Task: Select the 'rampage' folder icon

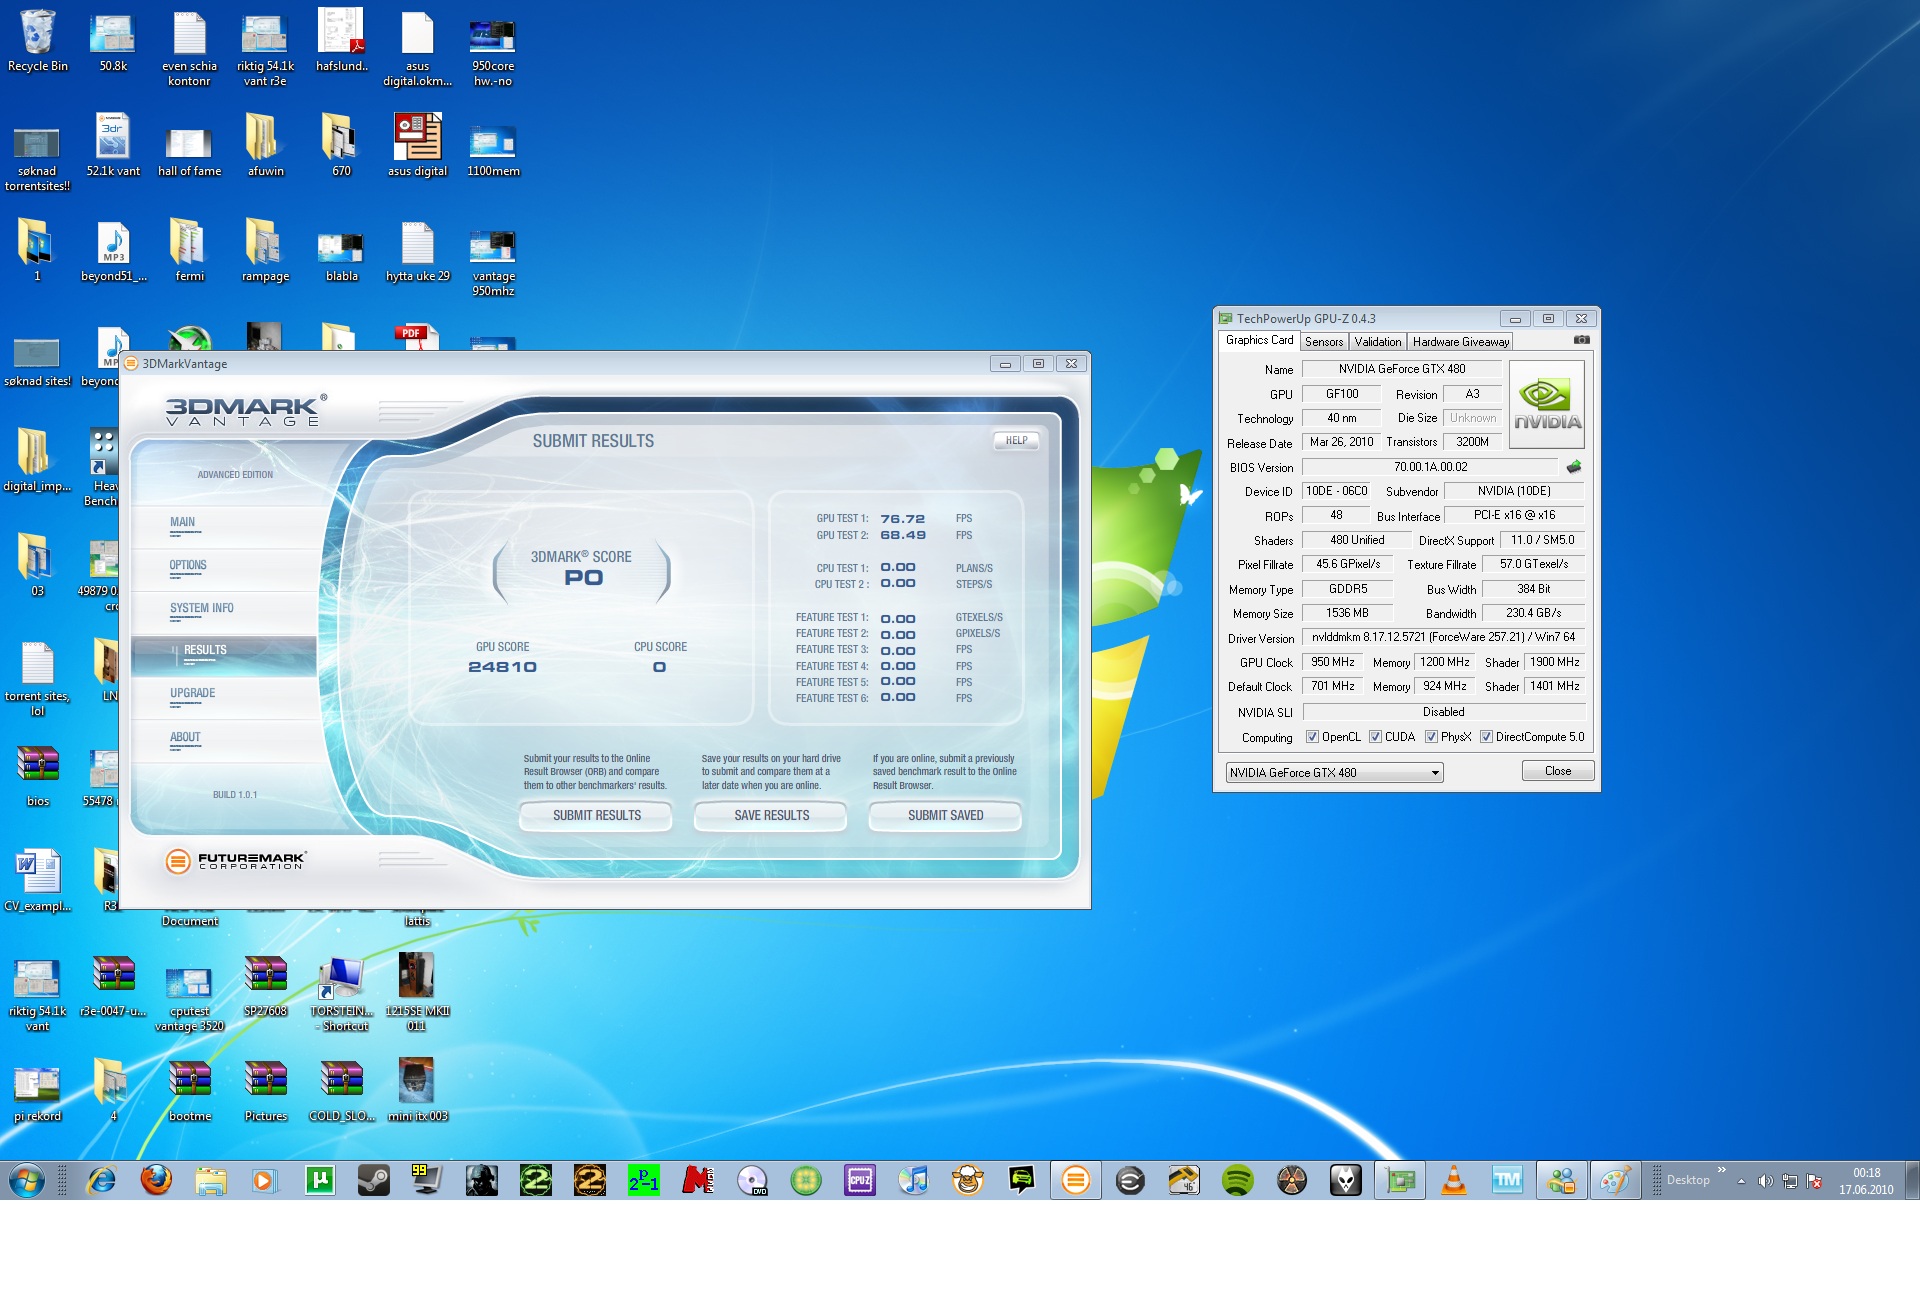Action: [265, 250]
